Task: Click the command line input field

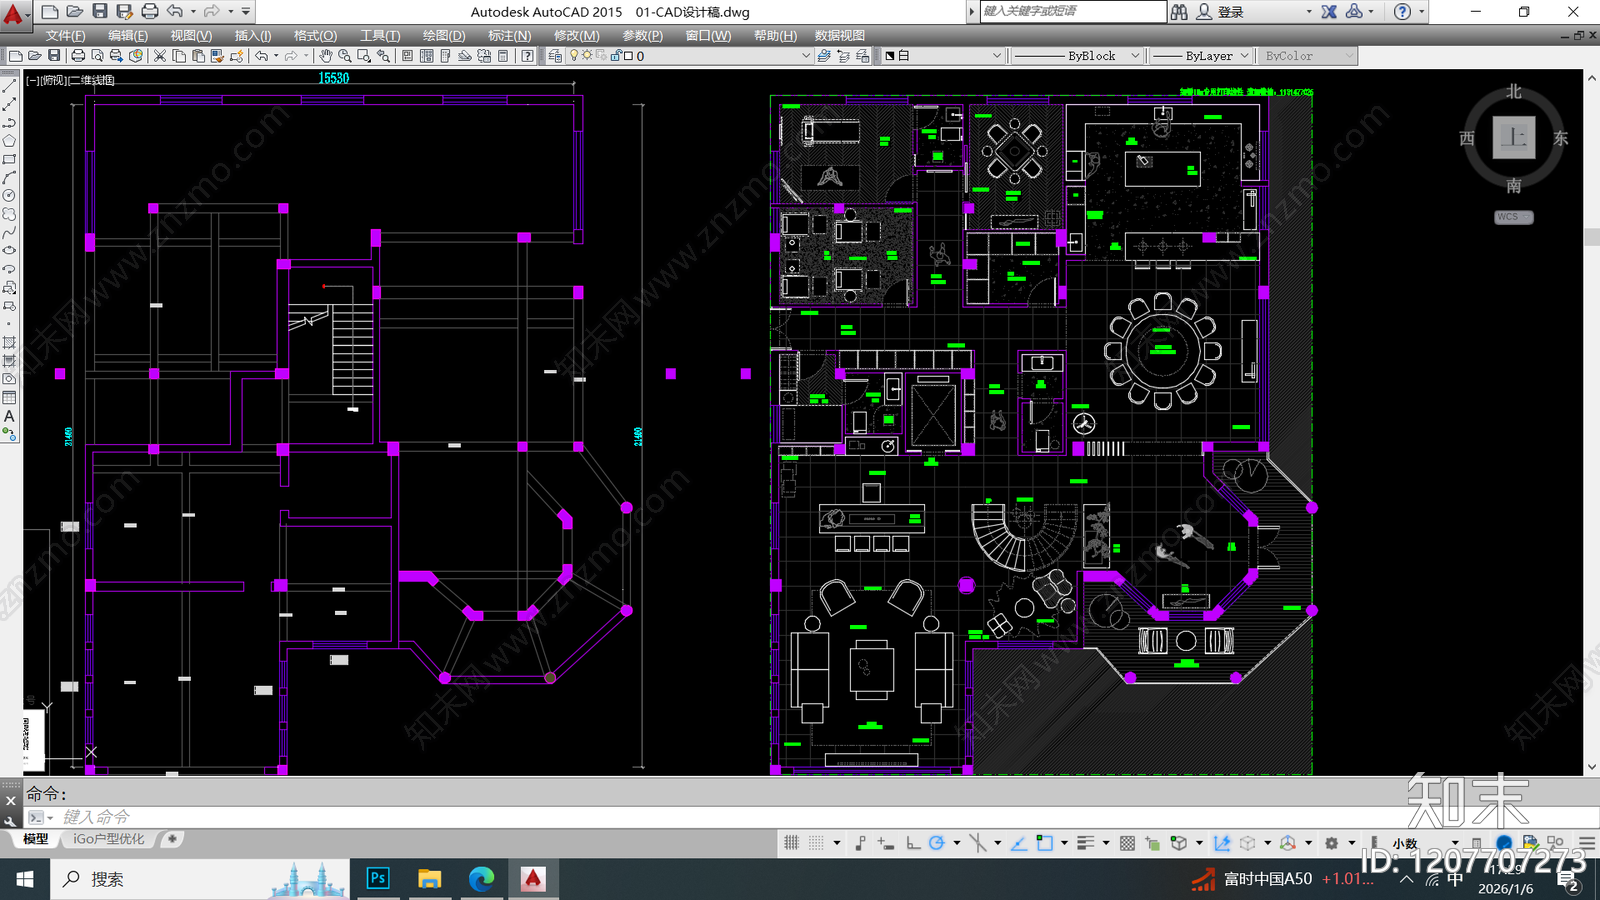Action: (800, 817)
